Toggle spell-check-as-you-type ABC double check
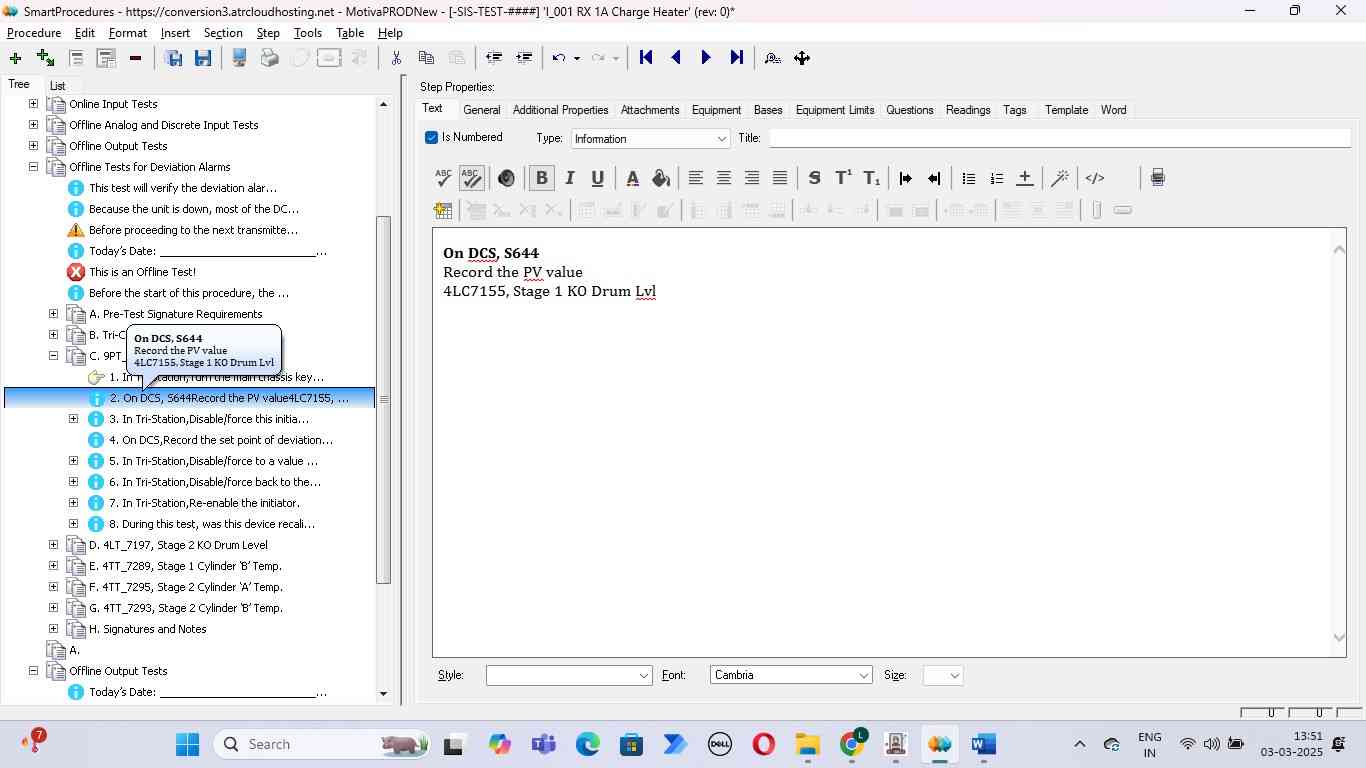 (x=471, y=178)
